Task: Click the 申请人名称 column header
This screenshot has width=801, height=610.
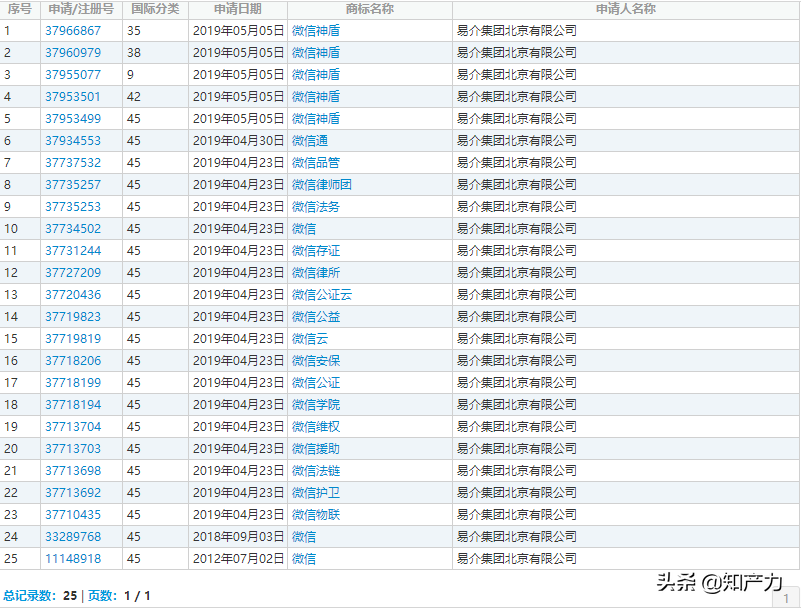Action: click(626, 9)
